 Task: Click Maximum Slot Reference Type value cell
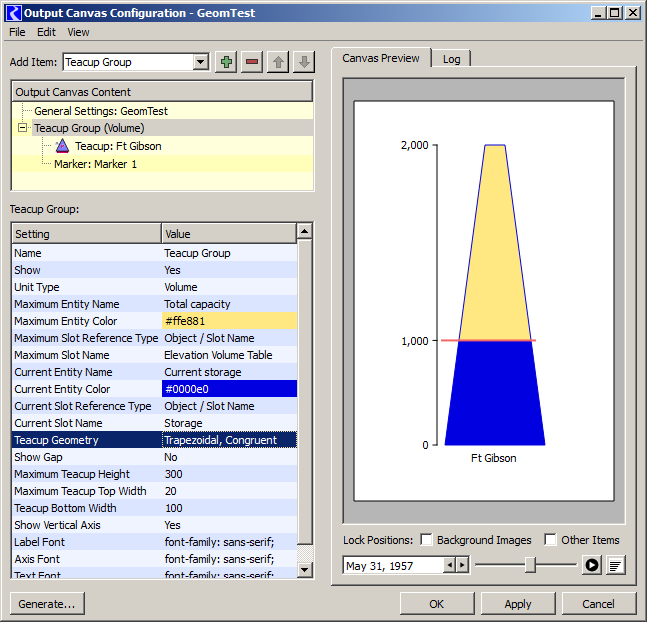(229, 338)
